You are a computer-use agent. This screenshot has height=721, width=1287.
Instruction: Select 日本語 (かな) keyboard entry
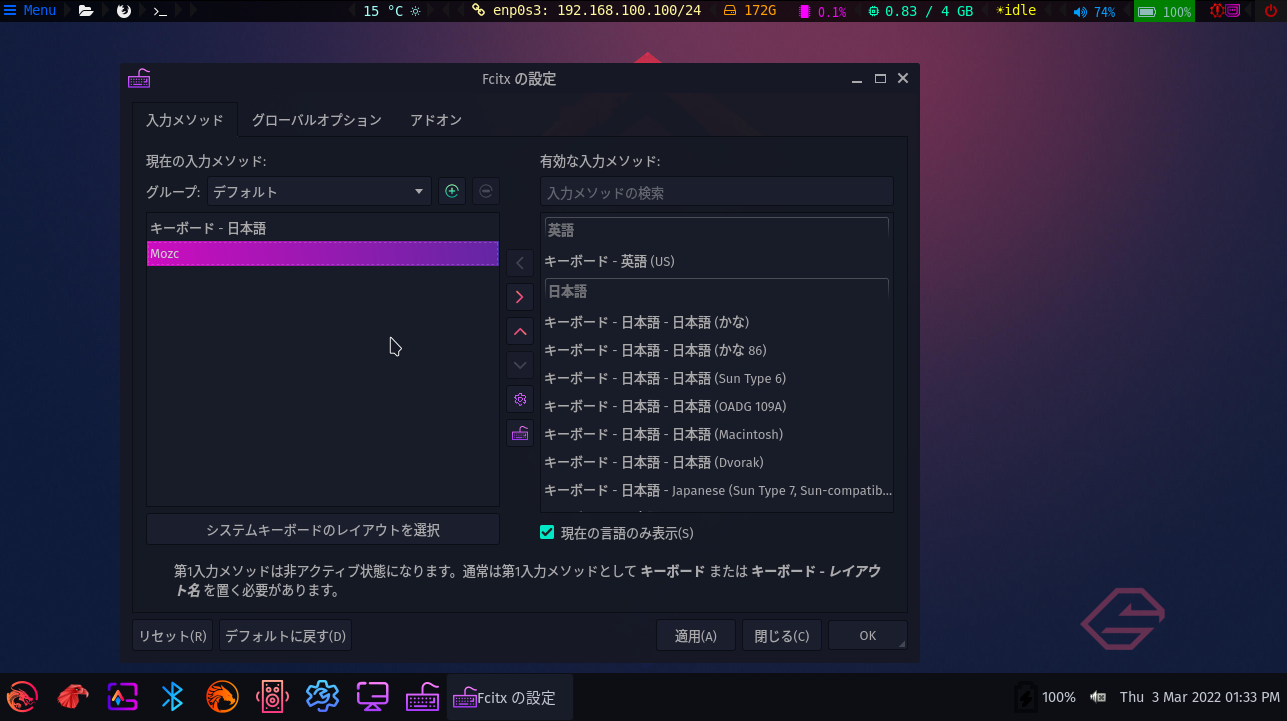click(717, 322)
